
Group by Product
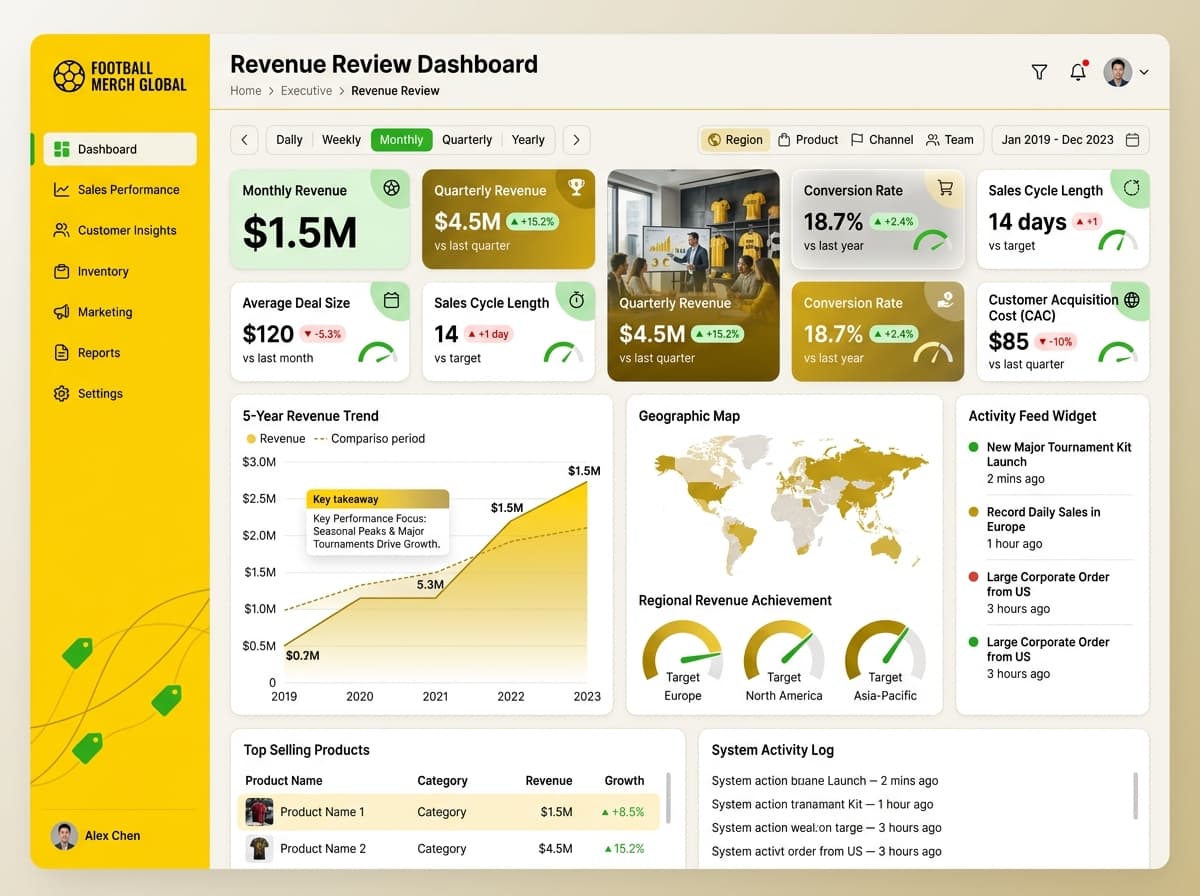tap(808, 140)
